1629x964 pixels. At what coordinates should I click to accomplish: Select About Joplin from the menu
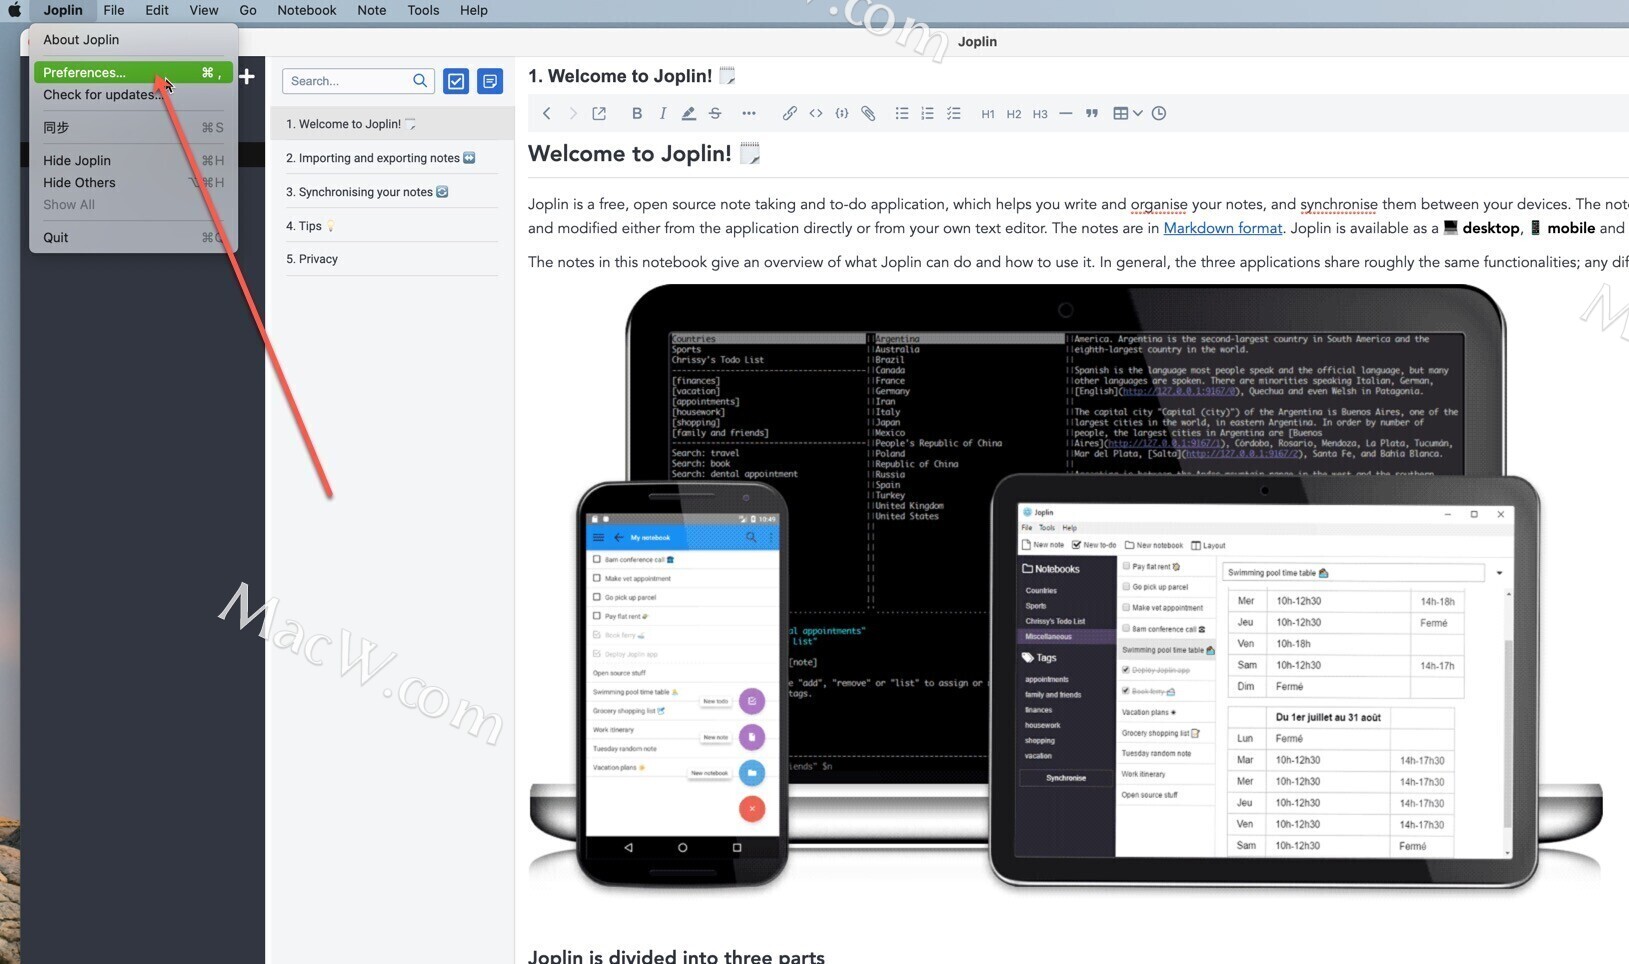coord(133,40)
